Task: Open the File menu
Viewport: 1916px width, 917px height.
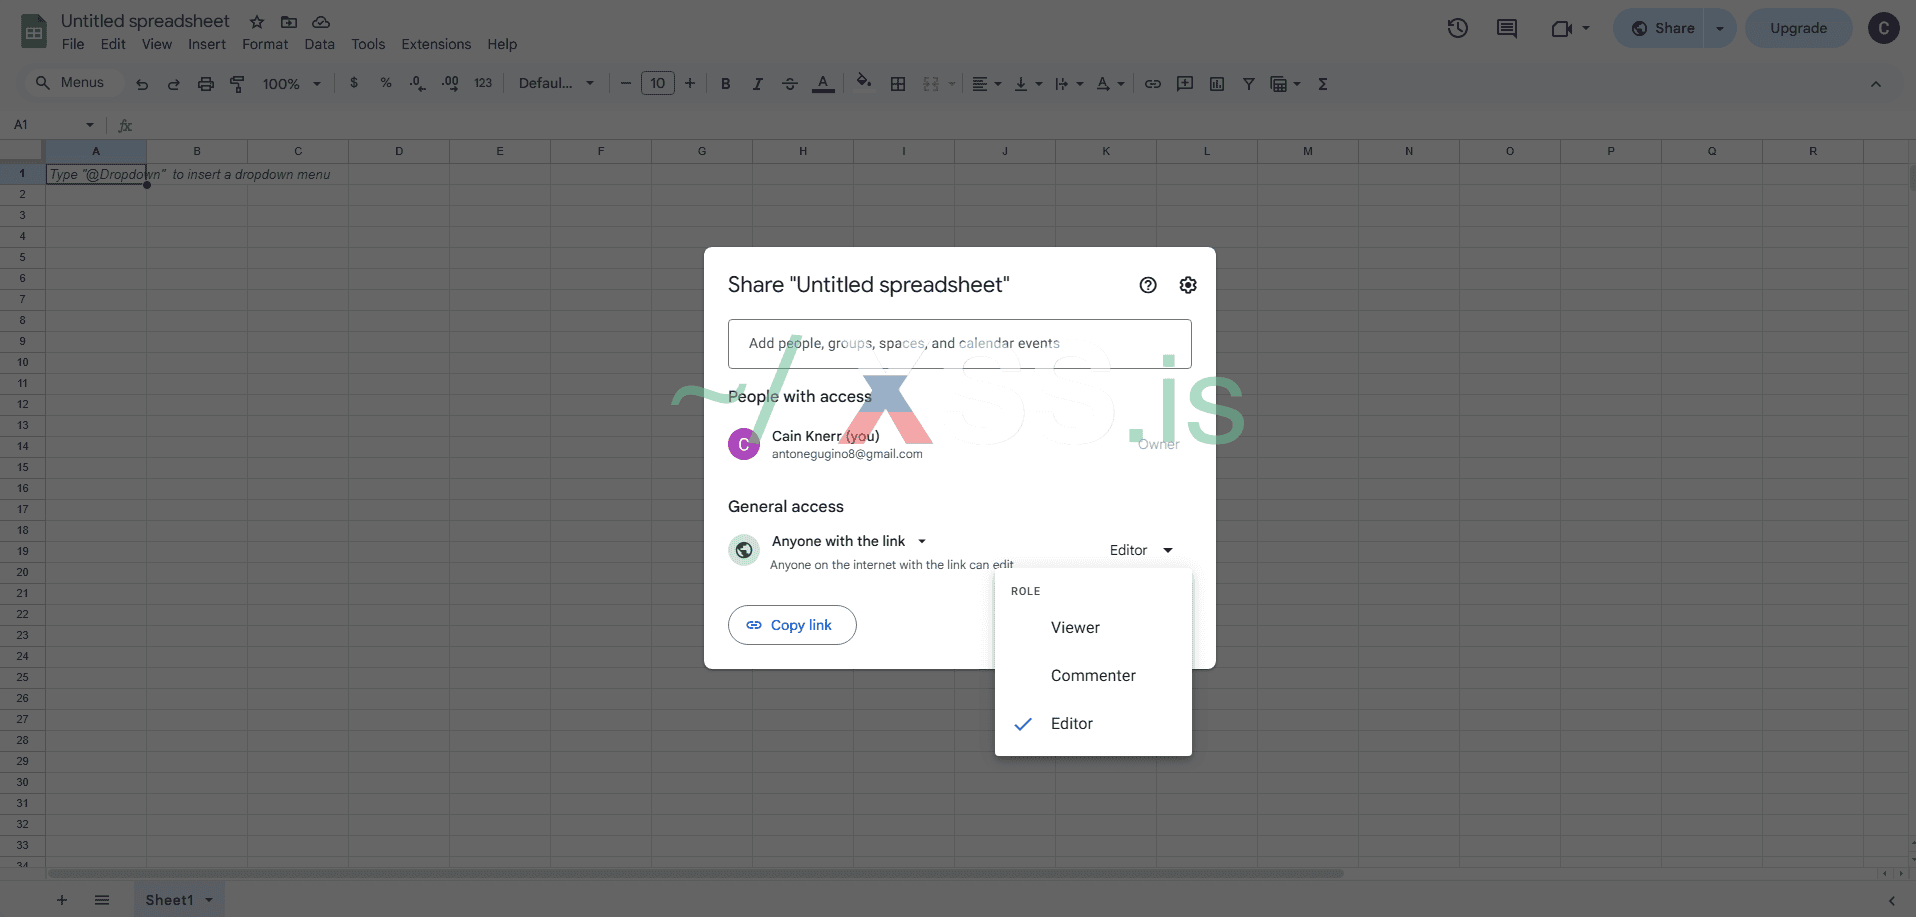Action: pos(73,44)
